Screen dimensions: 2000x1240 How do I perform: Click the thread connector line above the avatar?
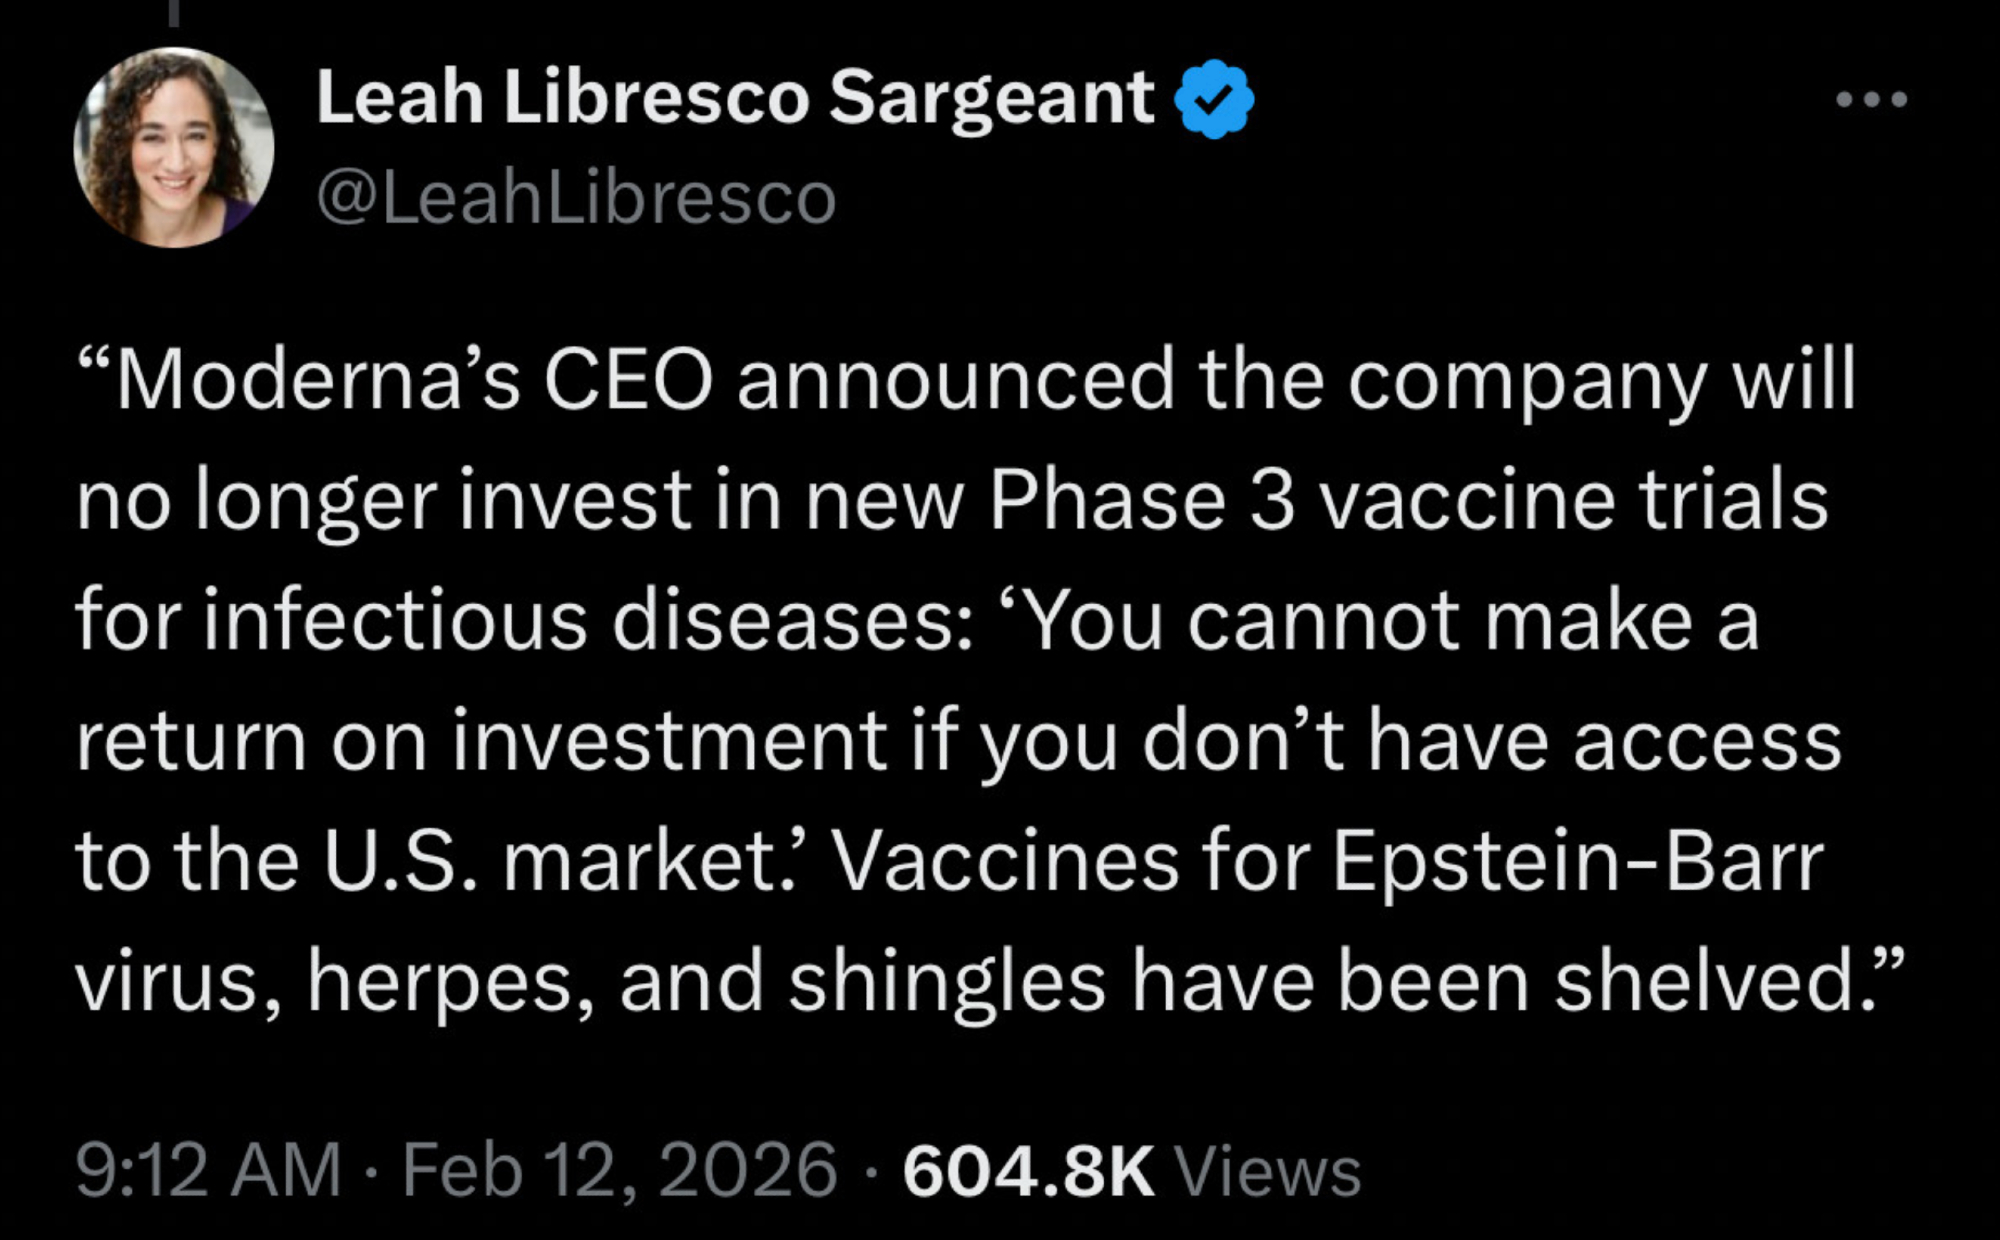click(174, 12)
